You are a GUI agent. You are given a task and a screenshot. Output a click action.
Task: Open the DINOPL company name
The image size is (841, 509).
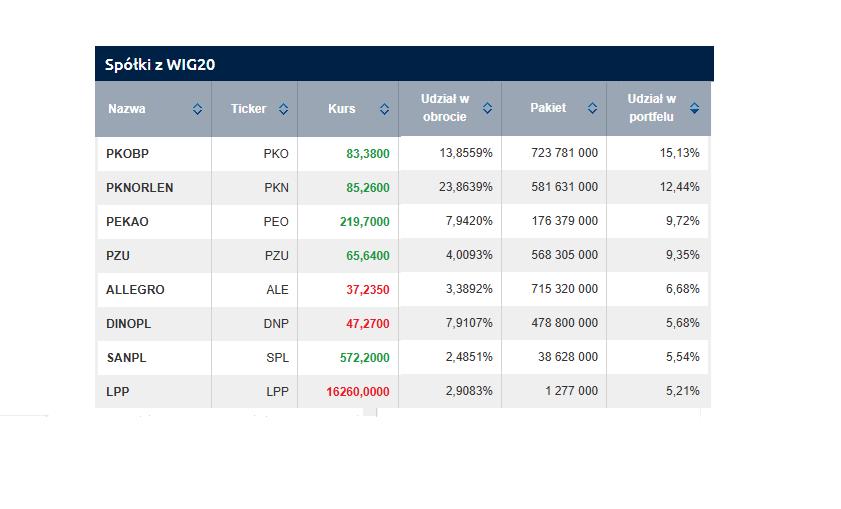[x=129, y=324]
